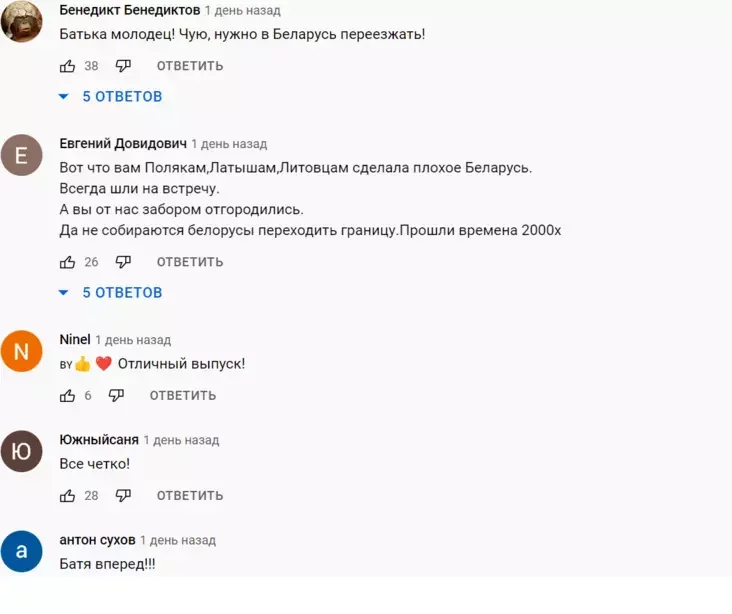Expand 5 replies under Евгений's comment
732x614 pixels.
click(111, 293)
